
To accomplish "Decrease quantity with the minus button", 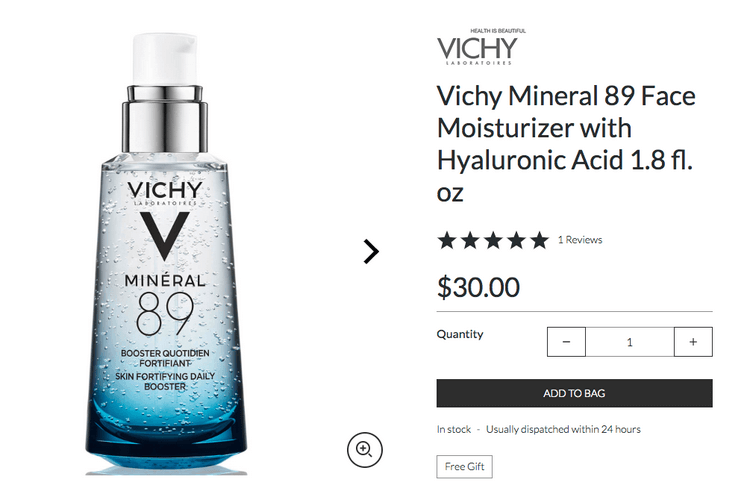I will [x=566, y=342].
